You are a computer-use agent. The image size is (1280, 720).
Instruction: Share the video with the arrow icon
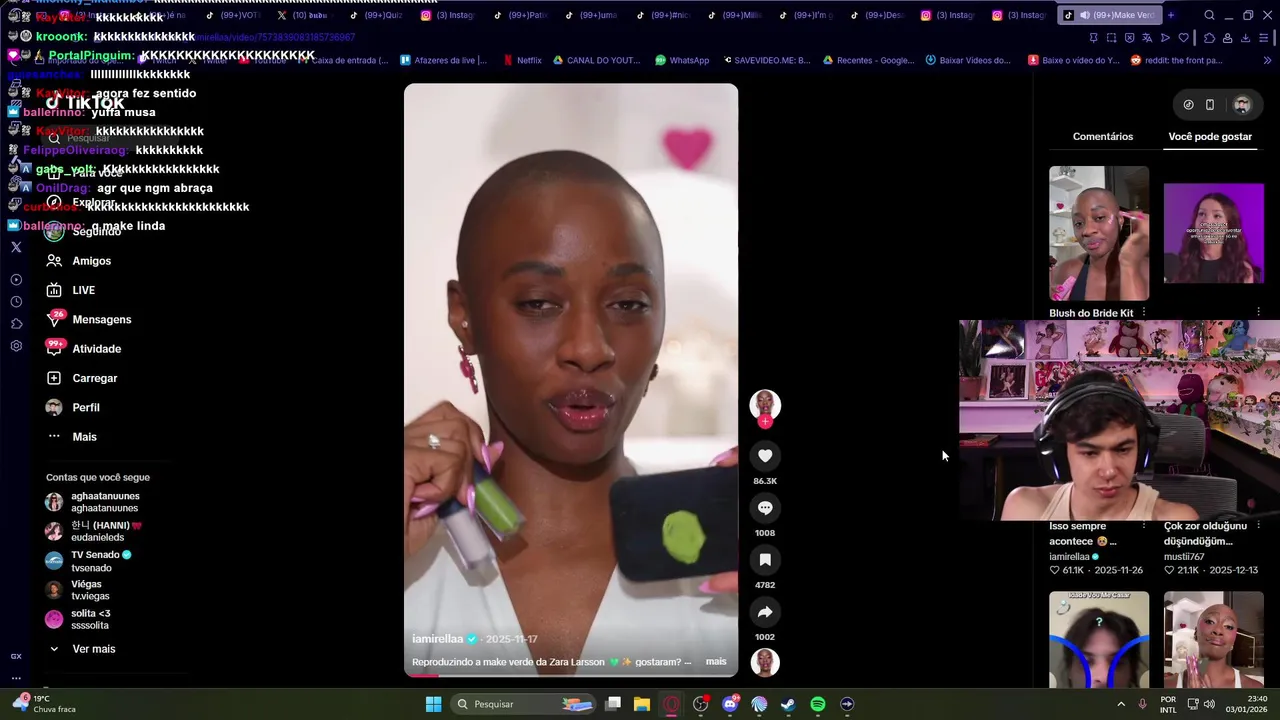pyautogui.click(x=765, y=612)
